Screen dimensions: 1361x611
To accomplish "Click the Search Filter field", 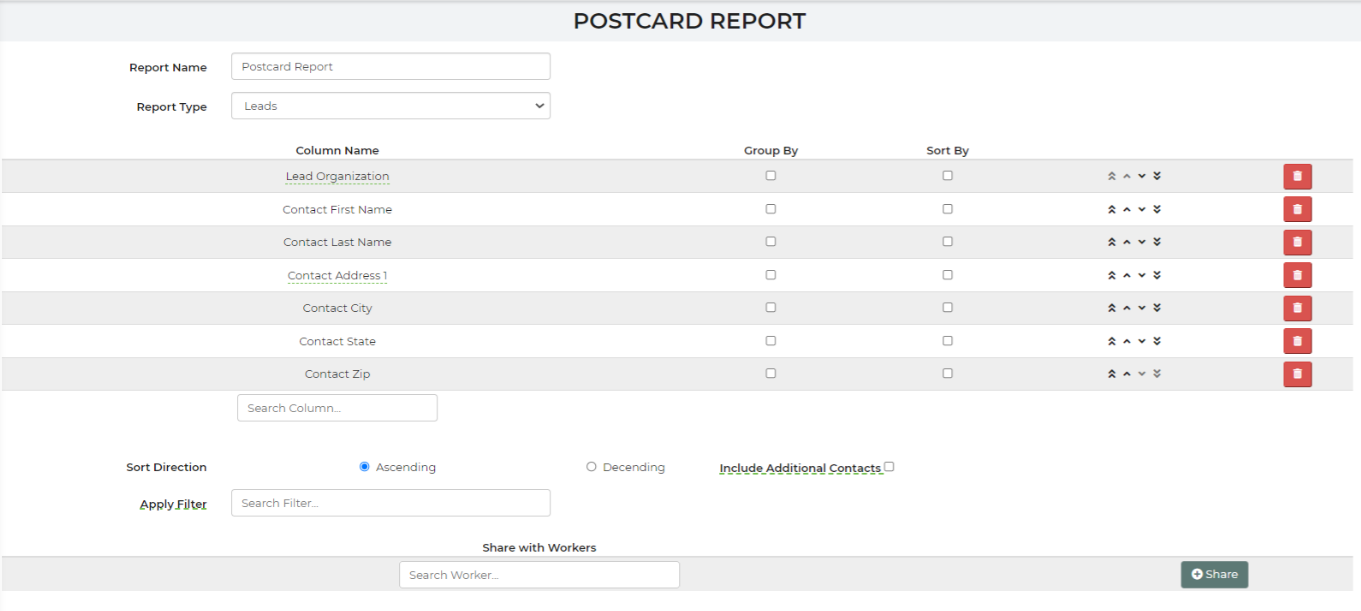I will coord(390,503).
